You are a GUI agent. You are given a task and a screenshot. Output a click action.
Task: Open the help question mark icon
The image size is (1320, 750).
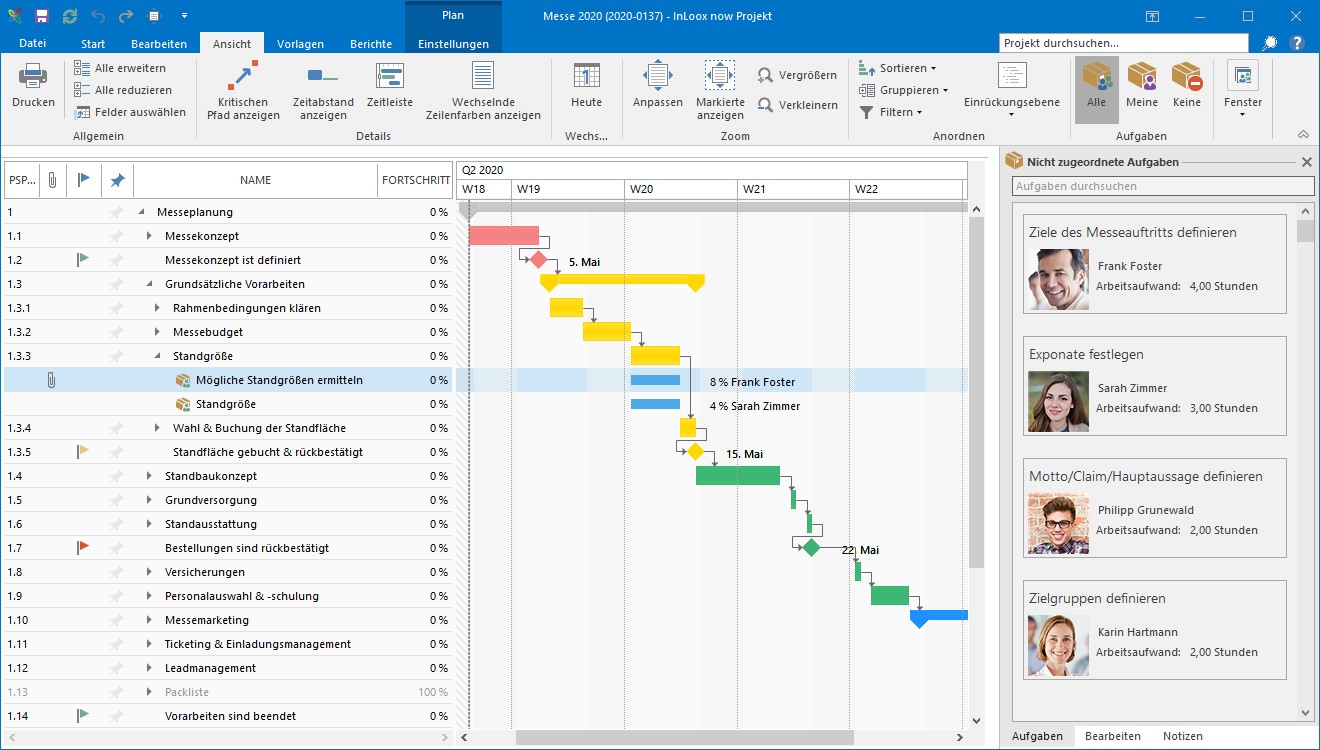(1297, 43)
